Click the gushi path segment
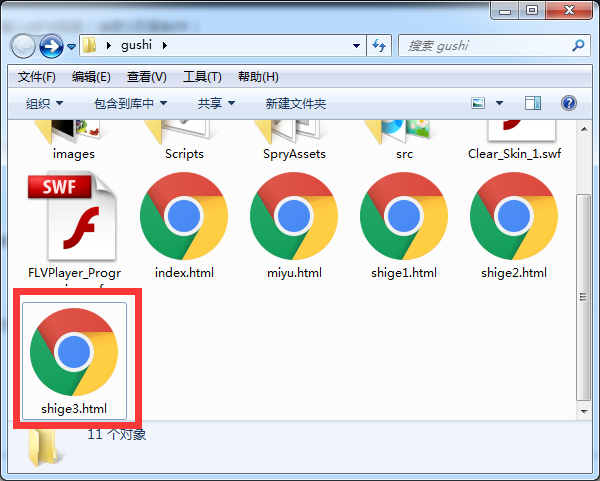600x481 pixels. click(137, 45)
